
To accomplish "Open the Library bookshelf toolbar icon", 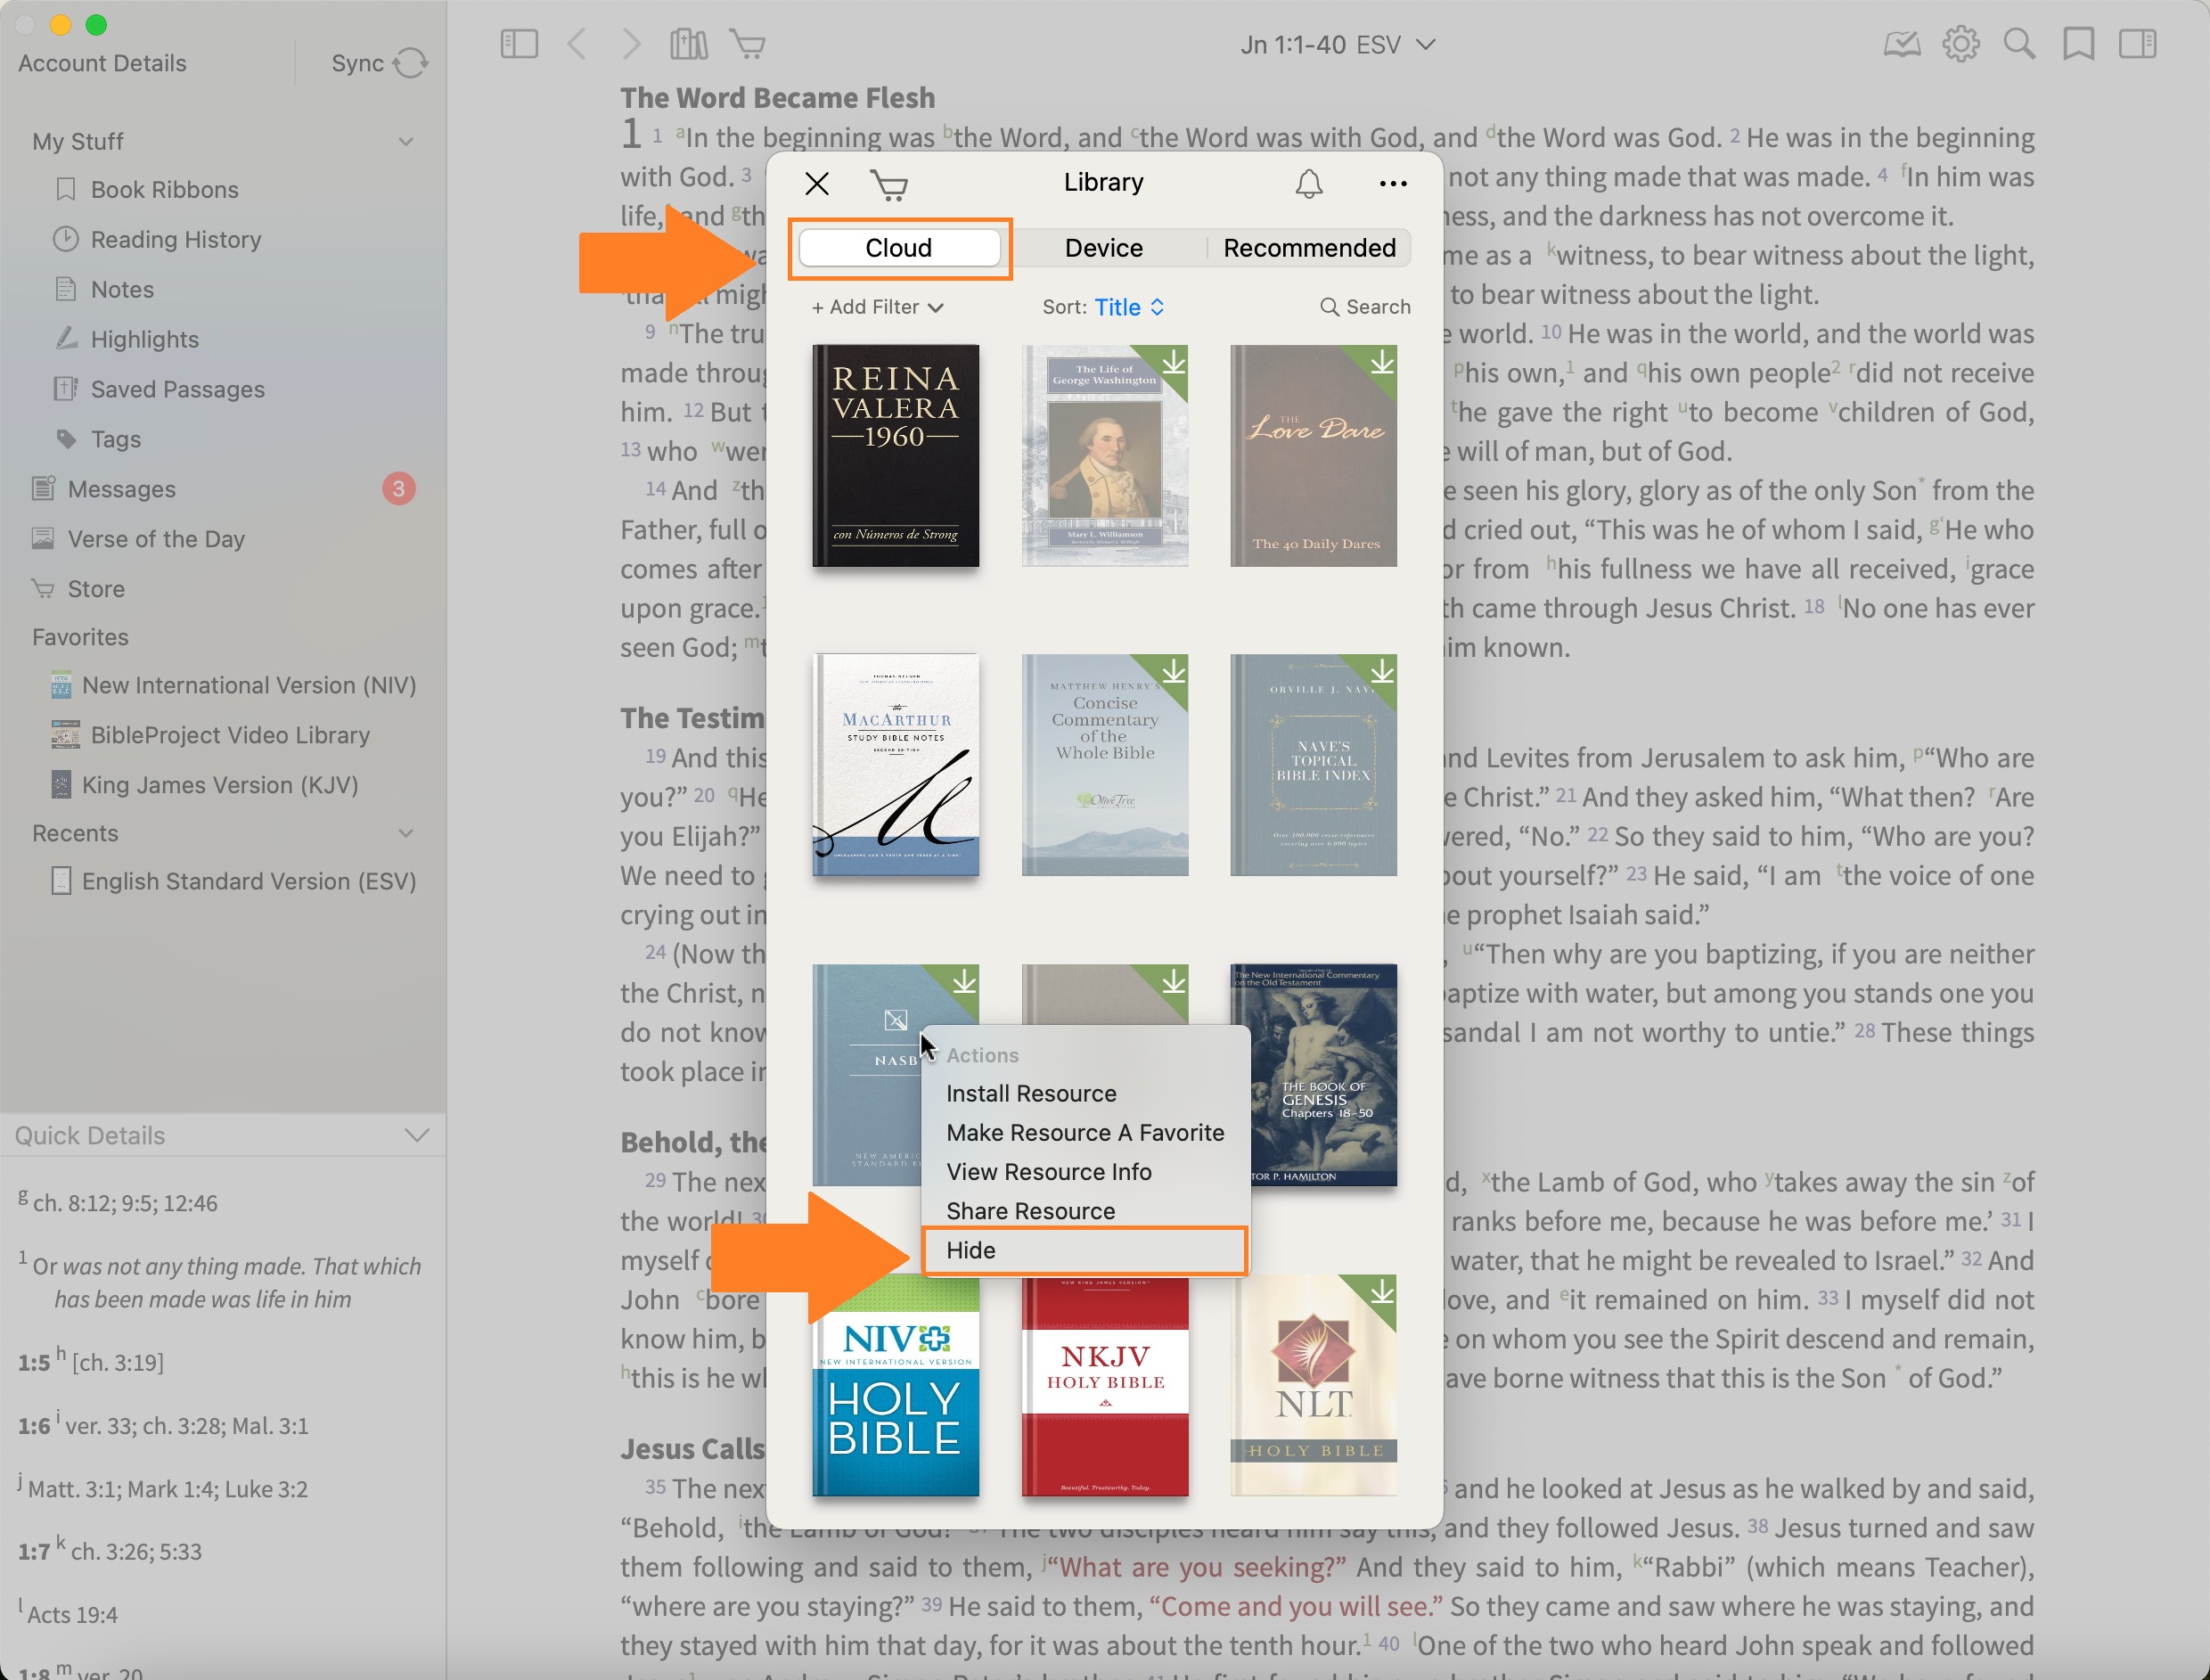I will (x=689, y=44).
